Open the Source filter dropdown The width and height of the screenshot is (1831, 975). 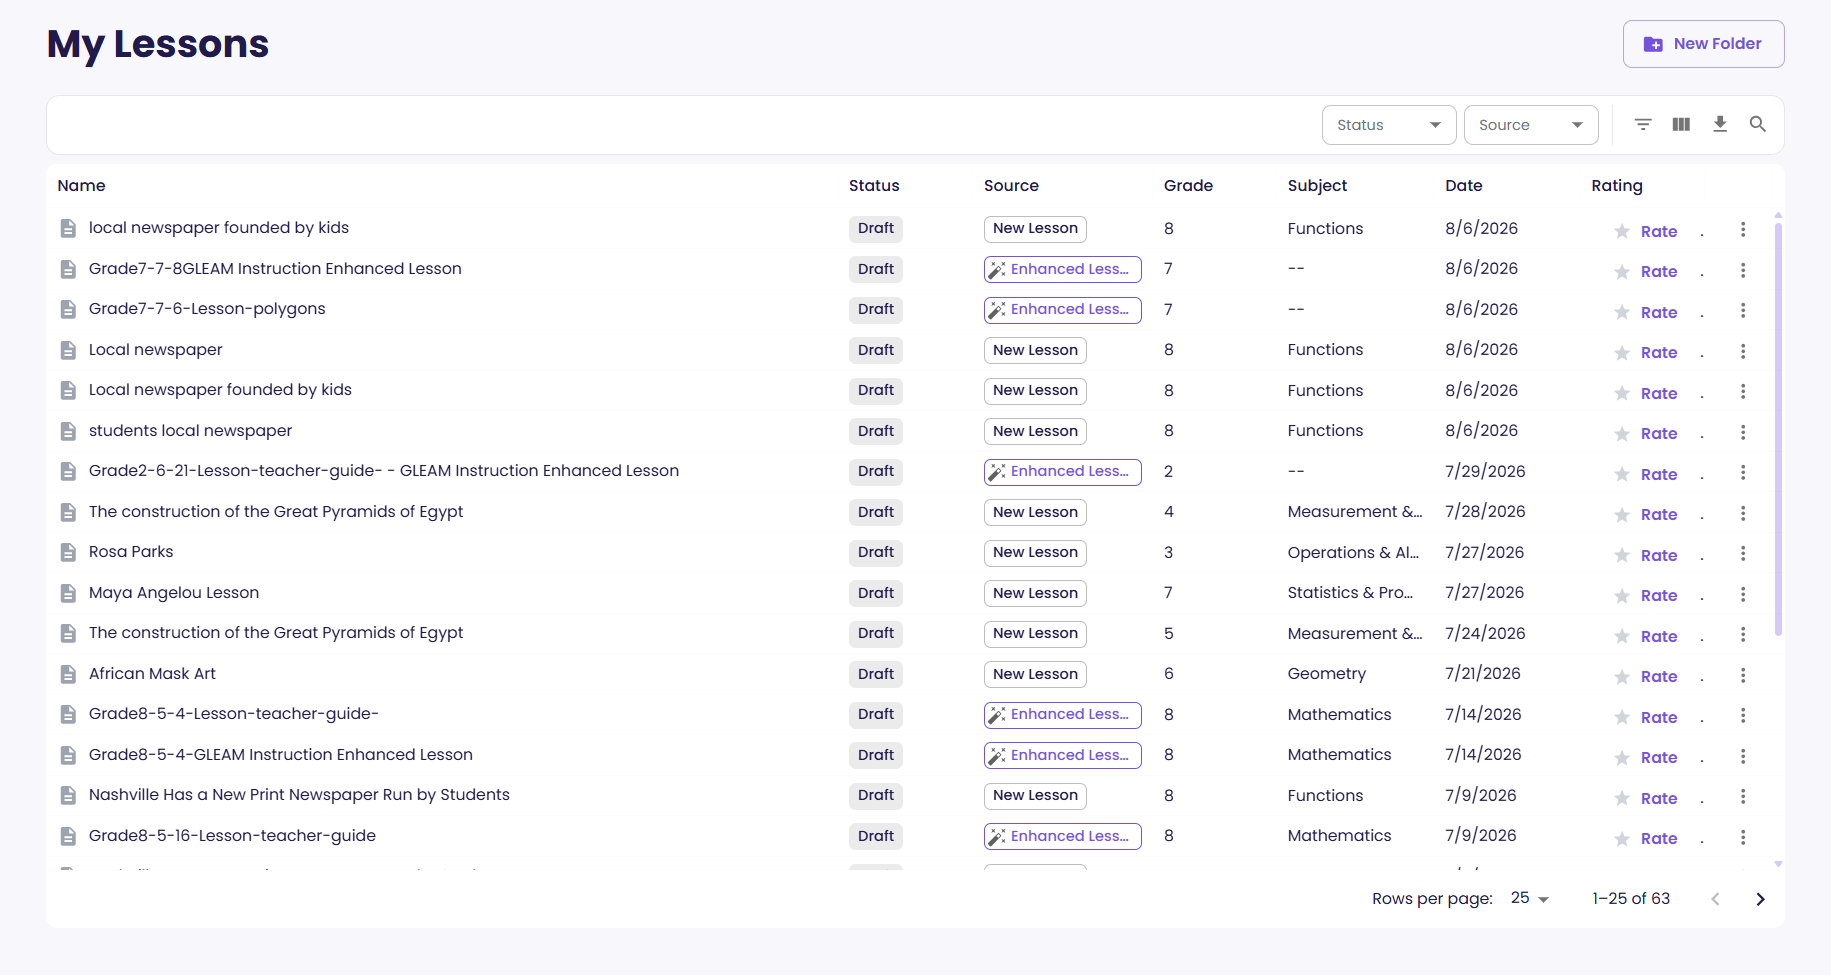pos(1531,125)
